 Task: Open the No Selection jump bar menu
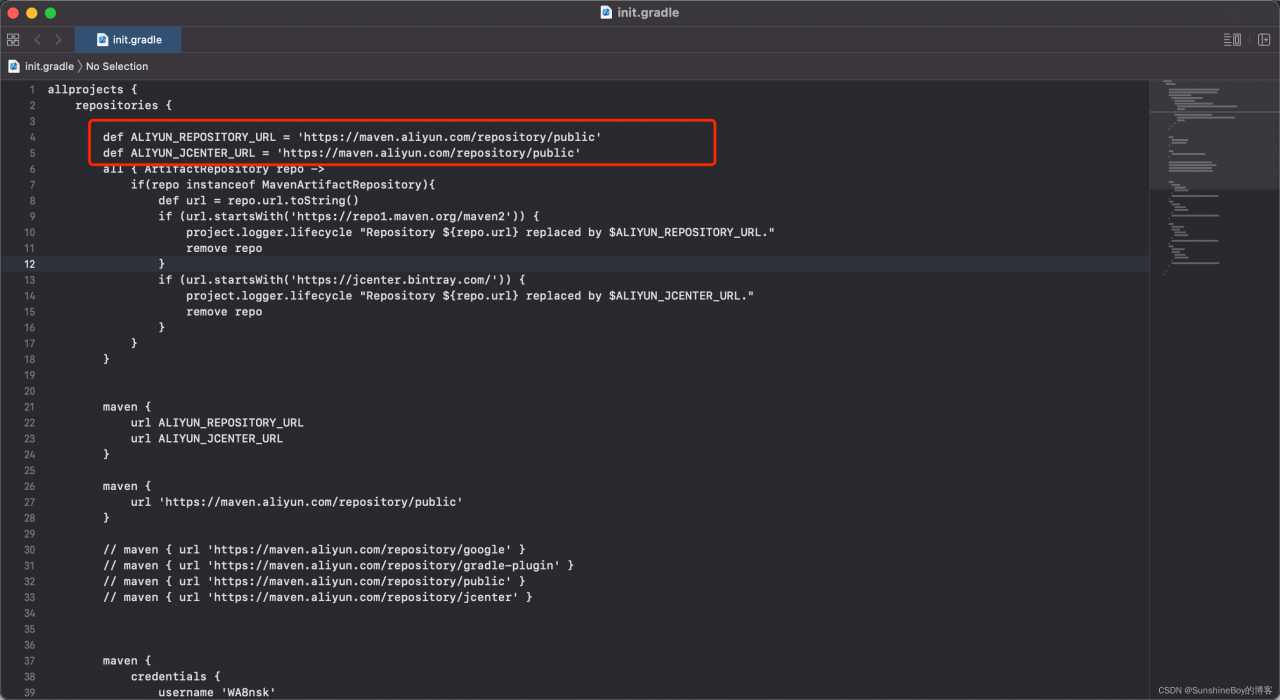(x=117, y=66)
